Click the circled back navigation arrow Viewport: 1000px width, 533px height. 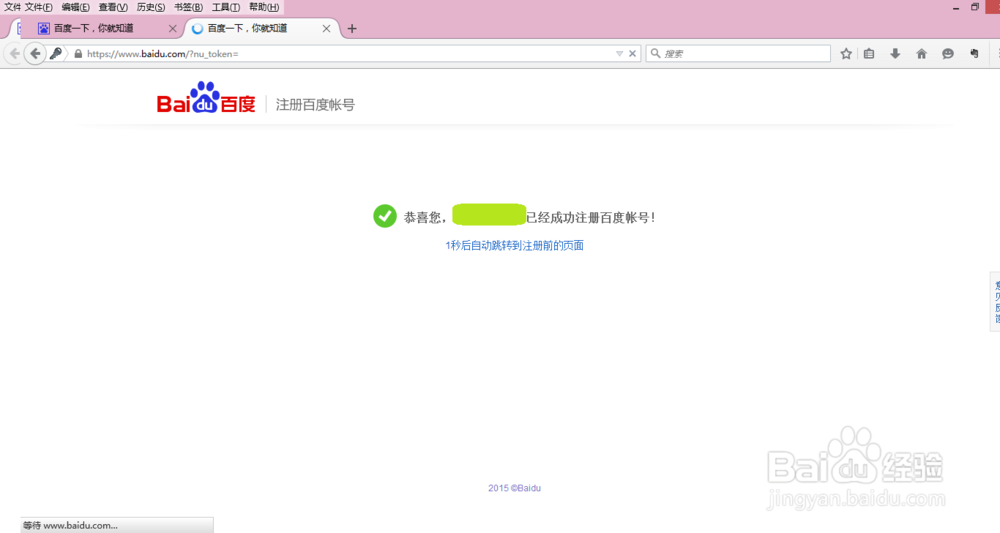coord(35,54)
